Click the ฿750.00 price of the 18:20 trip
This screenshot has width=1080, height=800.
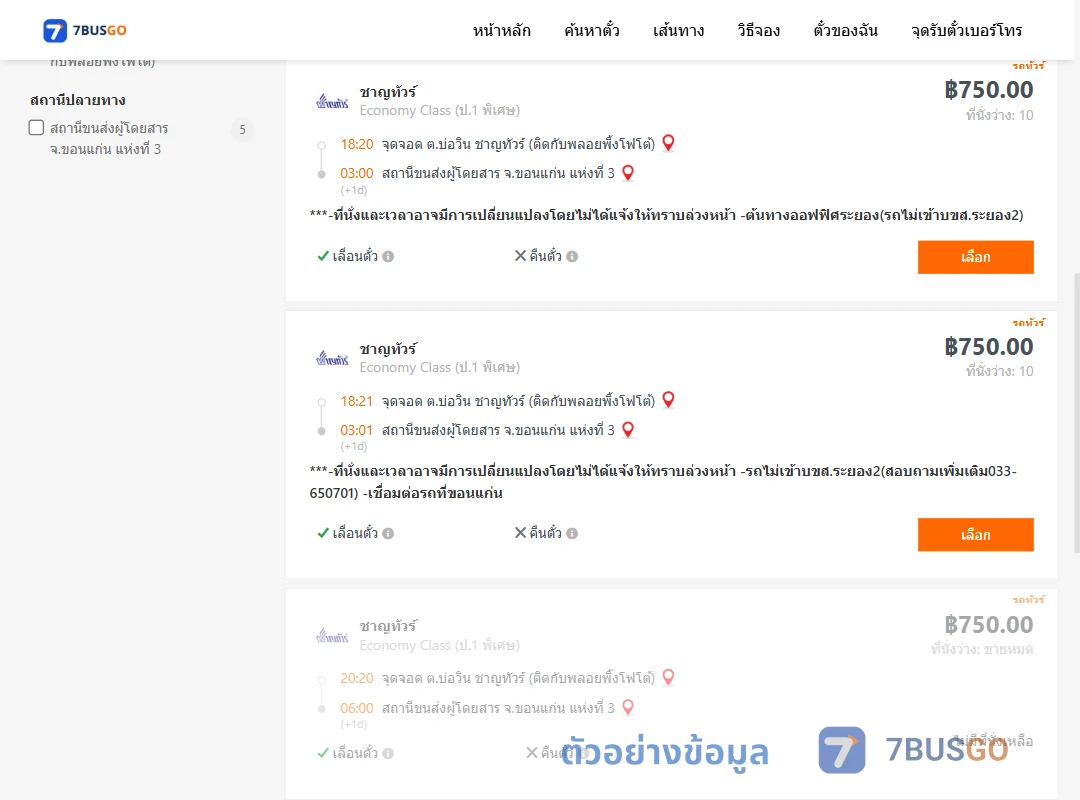pos(988,90)
